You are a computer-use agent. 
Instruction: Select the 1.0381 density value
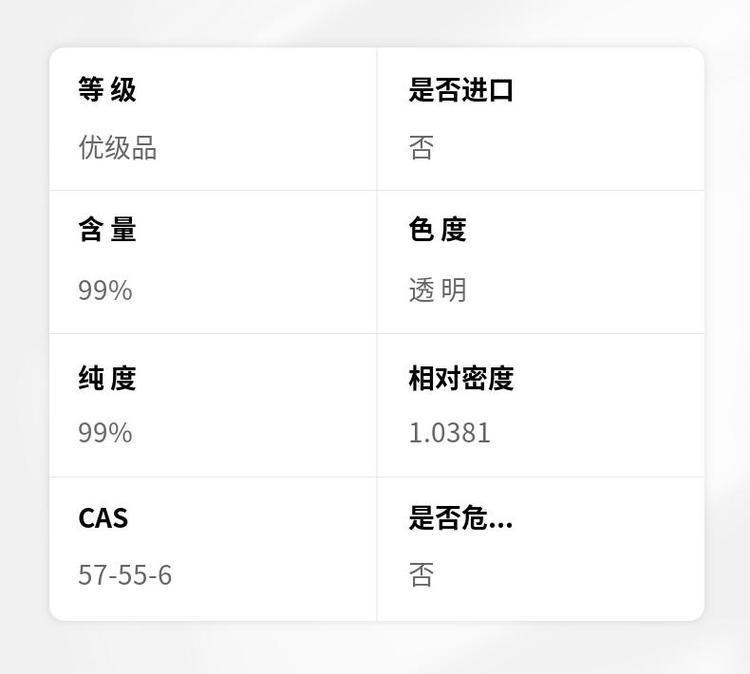[449, 433]
